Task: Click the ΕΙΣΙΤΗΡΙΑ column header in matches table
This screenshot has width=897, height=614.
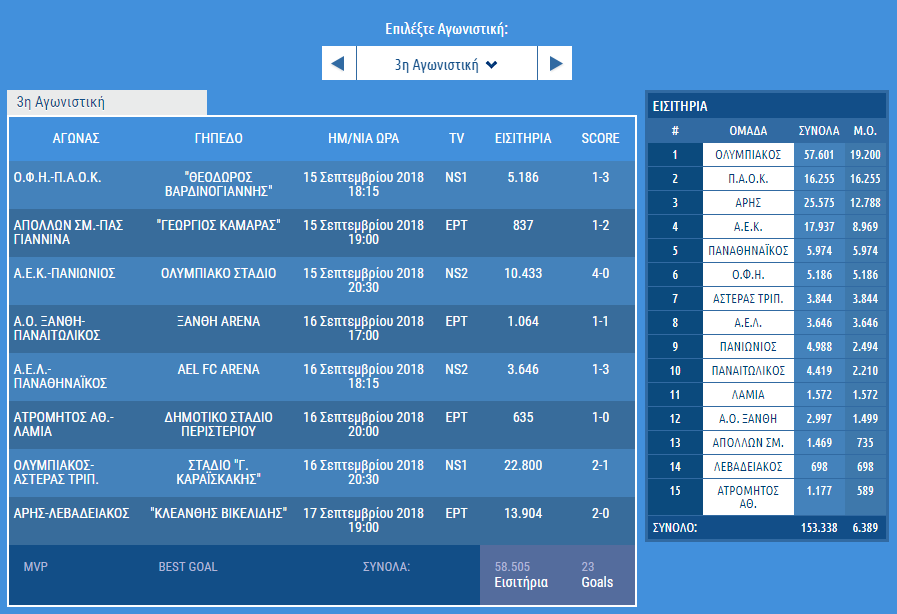Action: click(x=522, y=138)
